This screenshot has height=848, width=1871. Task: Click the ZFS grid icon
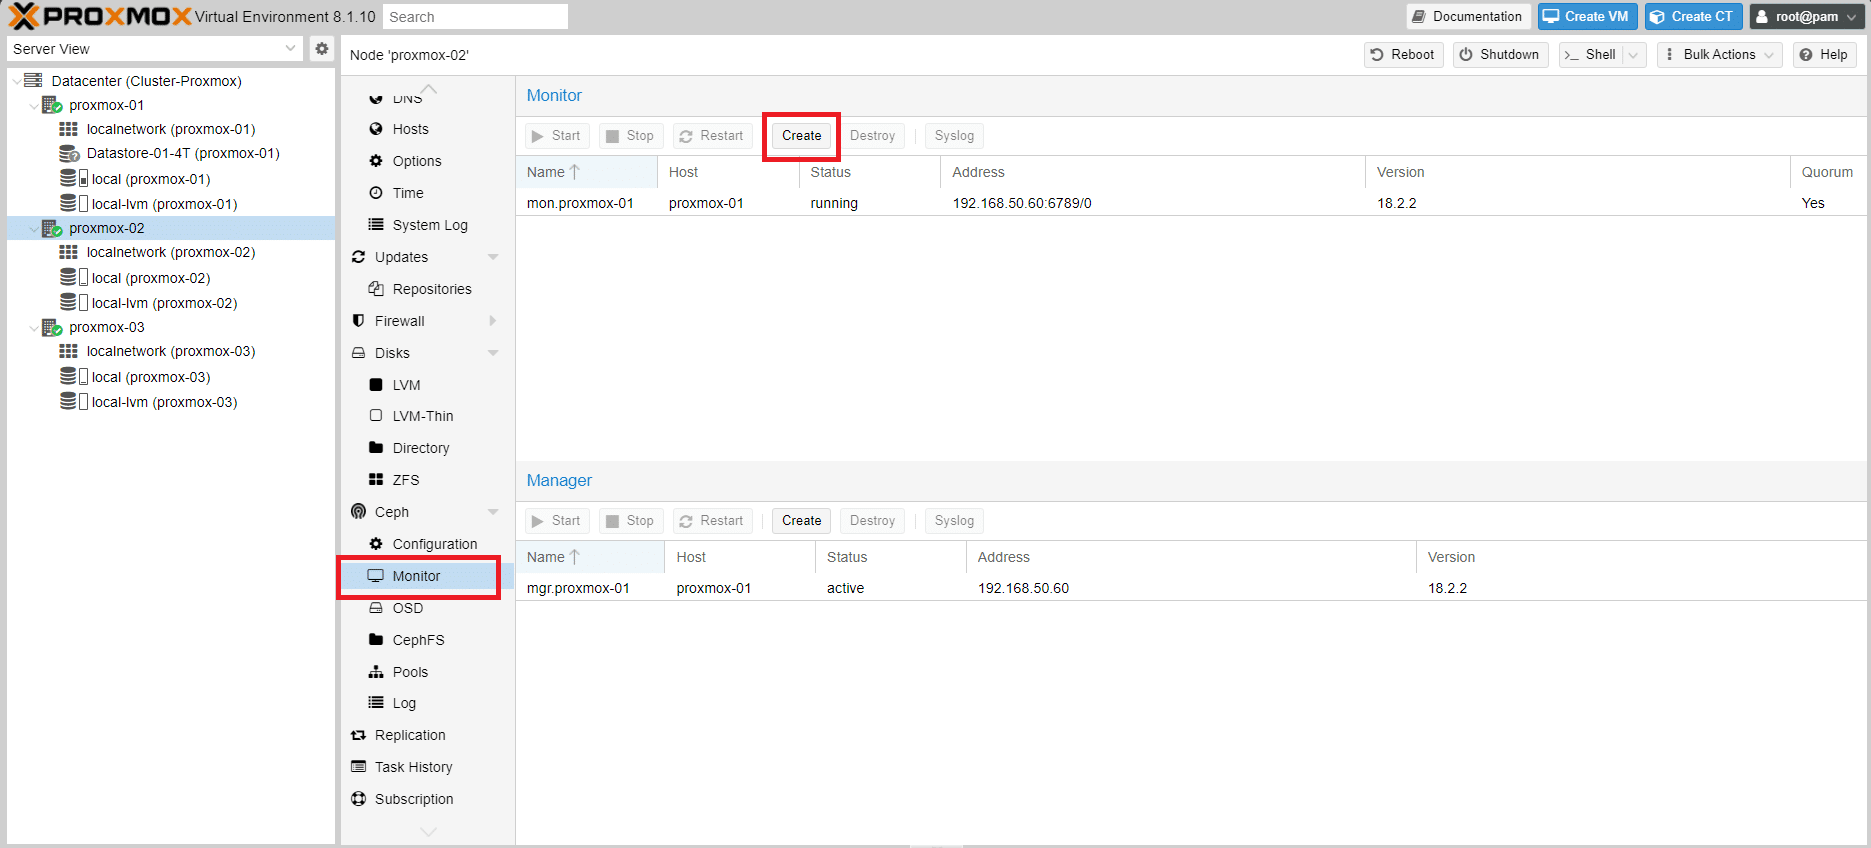(376, 480)
